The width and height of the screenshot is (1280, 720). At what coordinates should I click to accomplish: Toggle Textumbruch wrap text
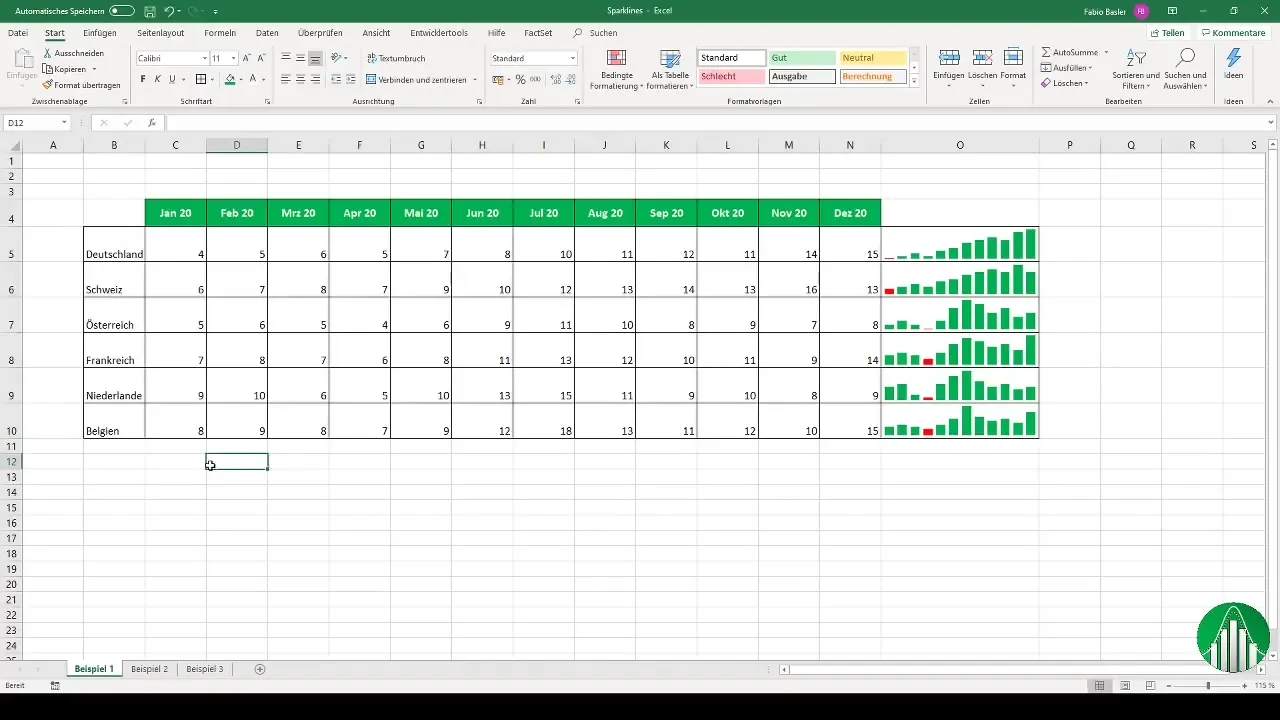pyautogui.click(x=396, y=58)
